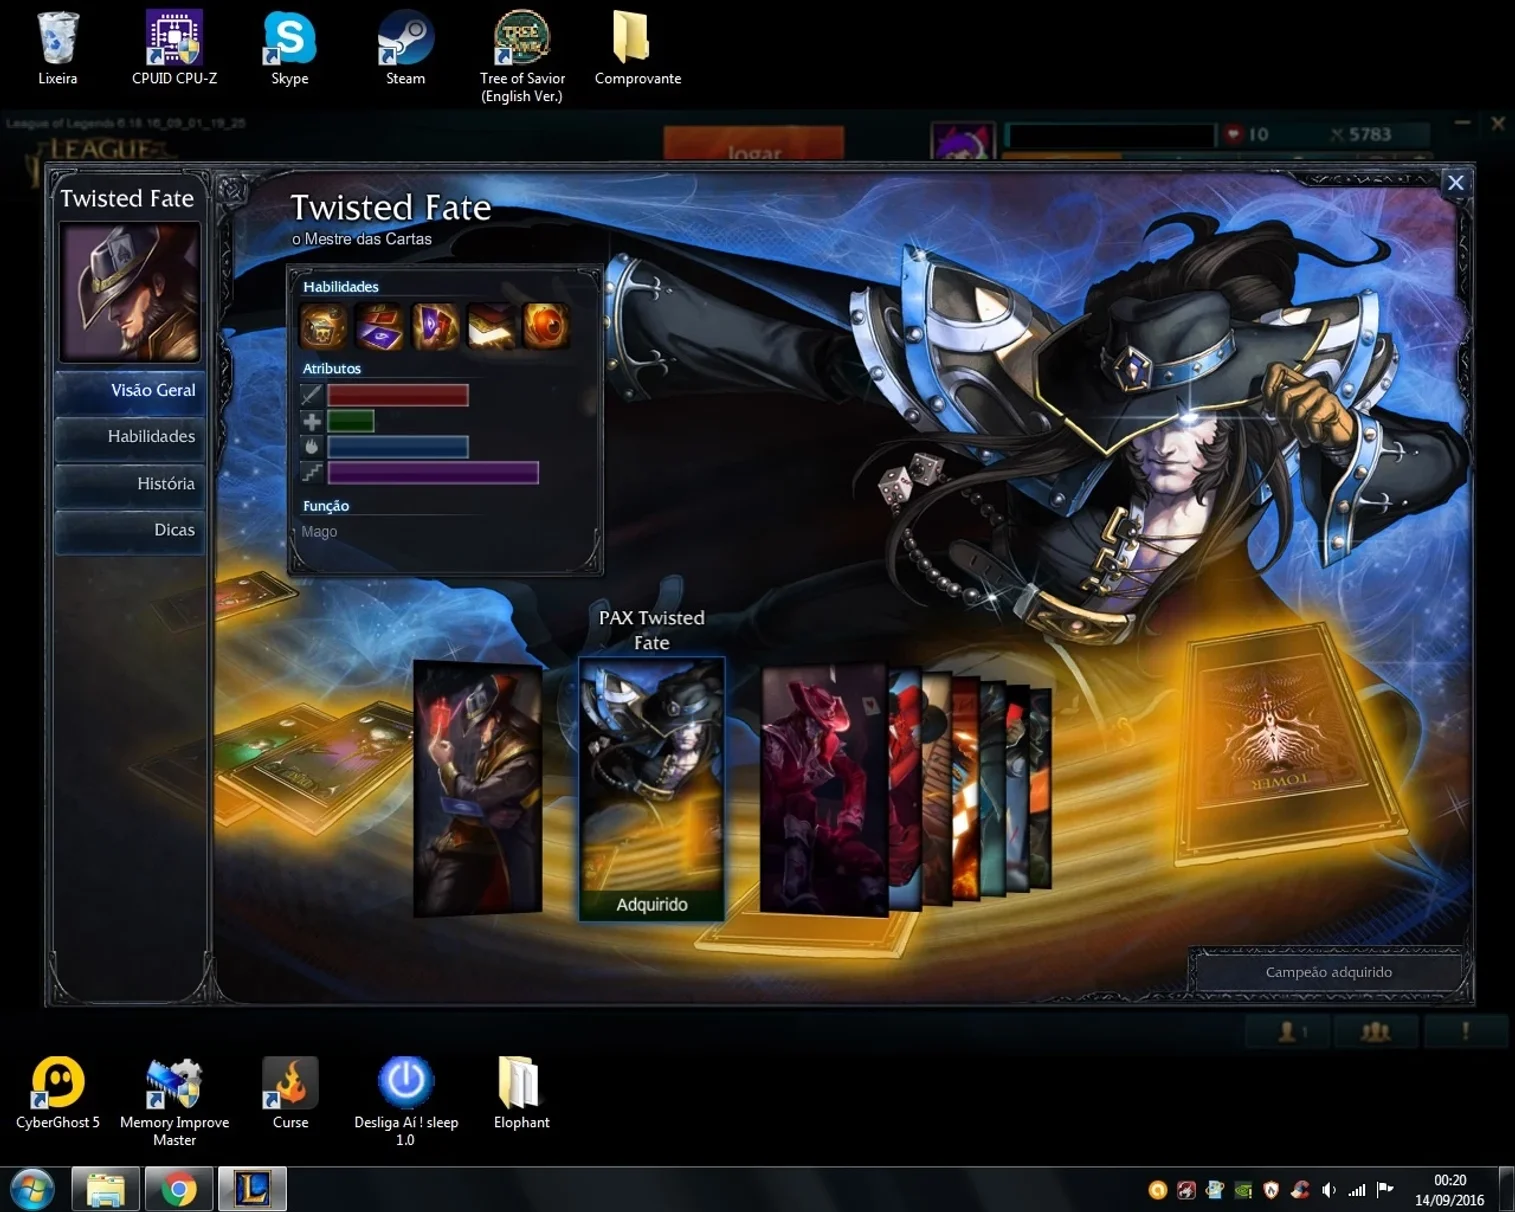The width and height of the screenshot is (1515, 1212).
Task: Click the network signal tray icon
Action: coord(1357,1190)
